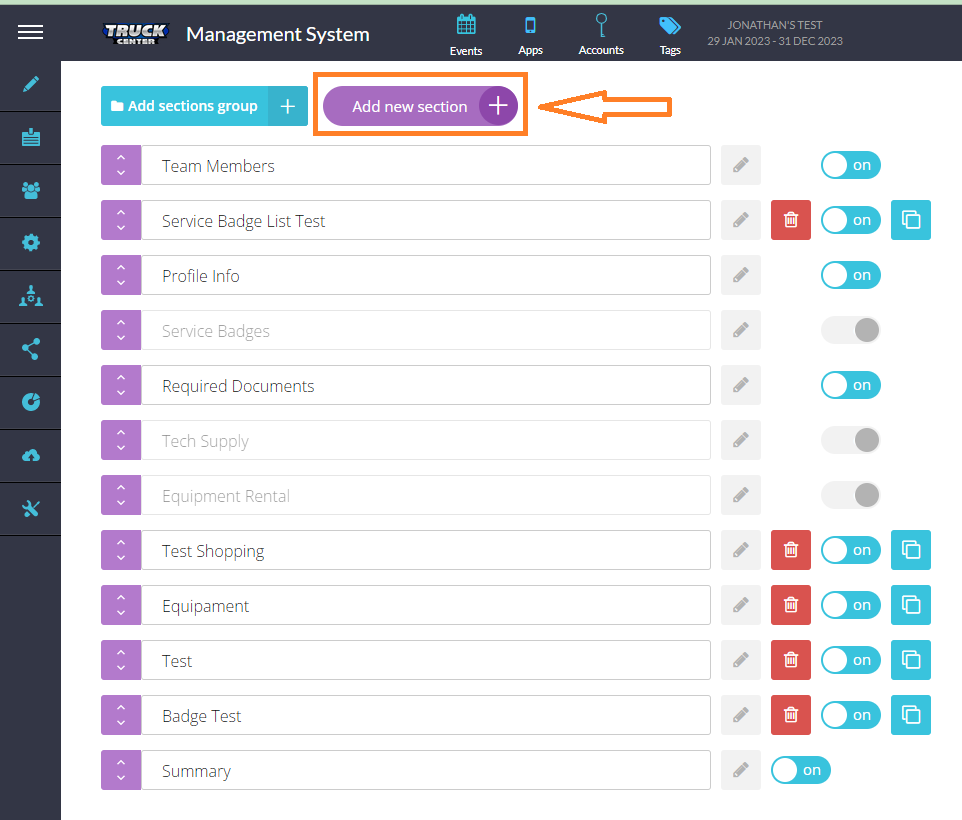Screen dimensions: 962x820
Task: Delete the Service Badge List Test section
Action: point(791,220)
